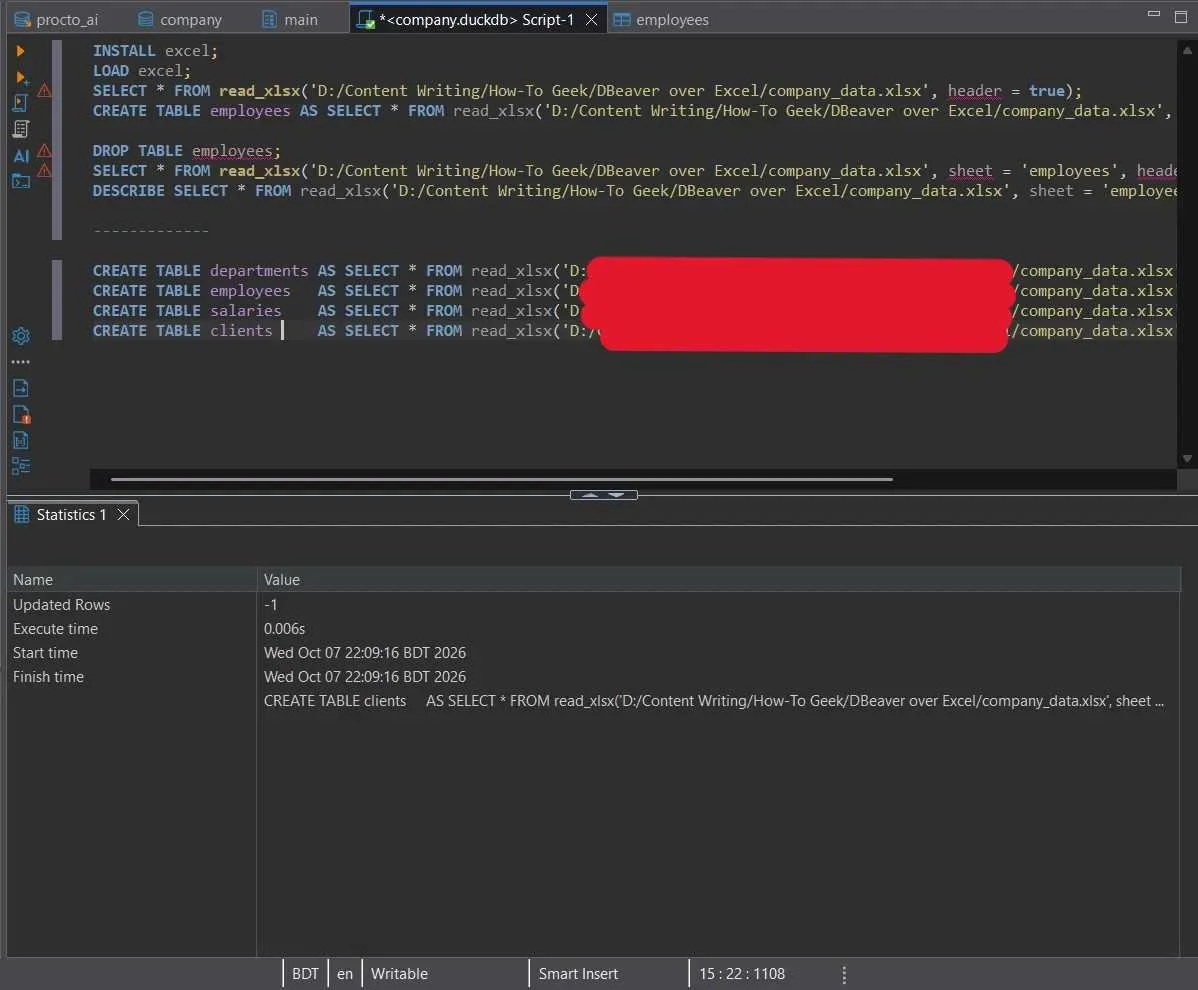Click the status bar vertical dots menu
The image size is (1198, 990).
point(843,974)
